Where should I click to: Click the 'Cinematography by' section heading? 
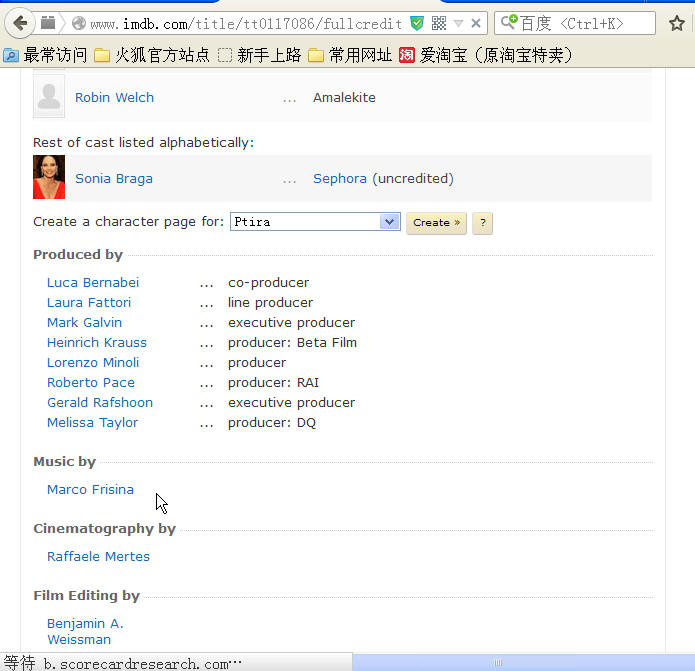click(x=105, y=529)
